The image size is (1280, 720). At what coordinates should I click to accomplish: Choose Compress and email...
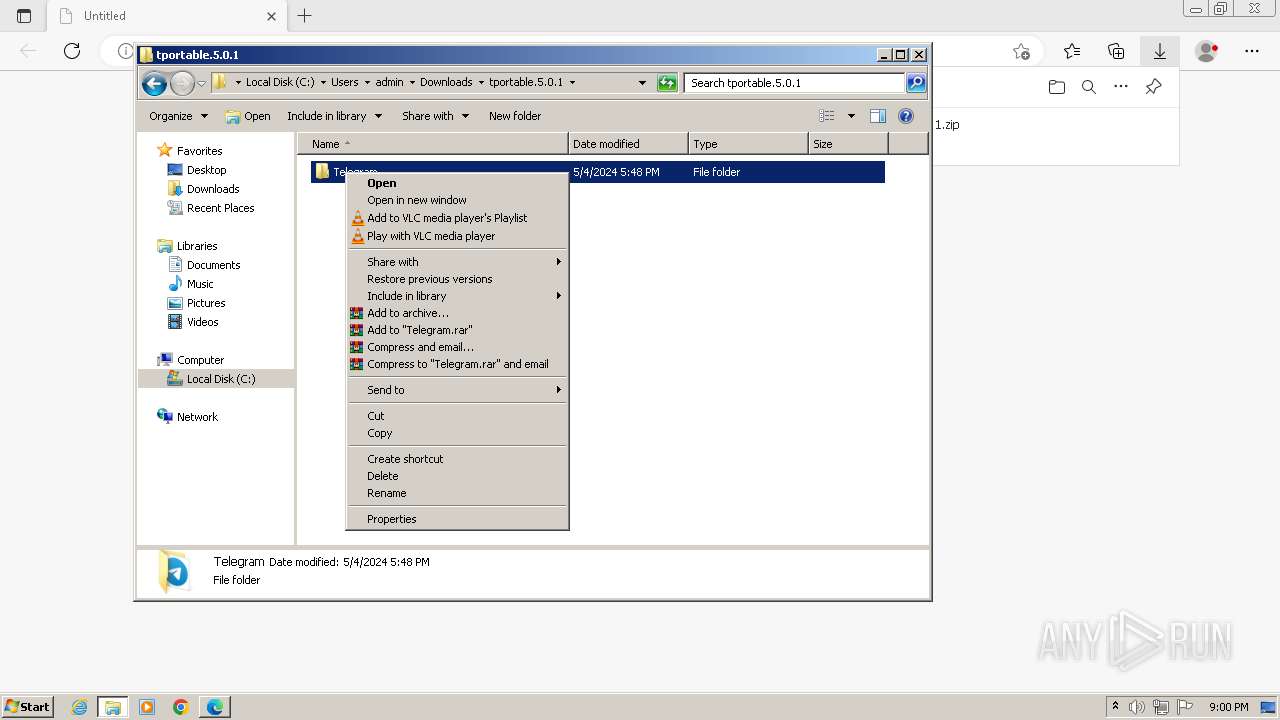tap(457, 347)
